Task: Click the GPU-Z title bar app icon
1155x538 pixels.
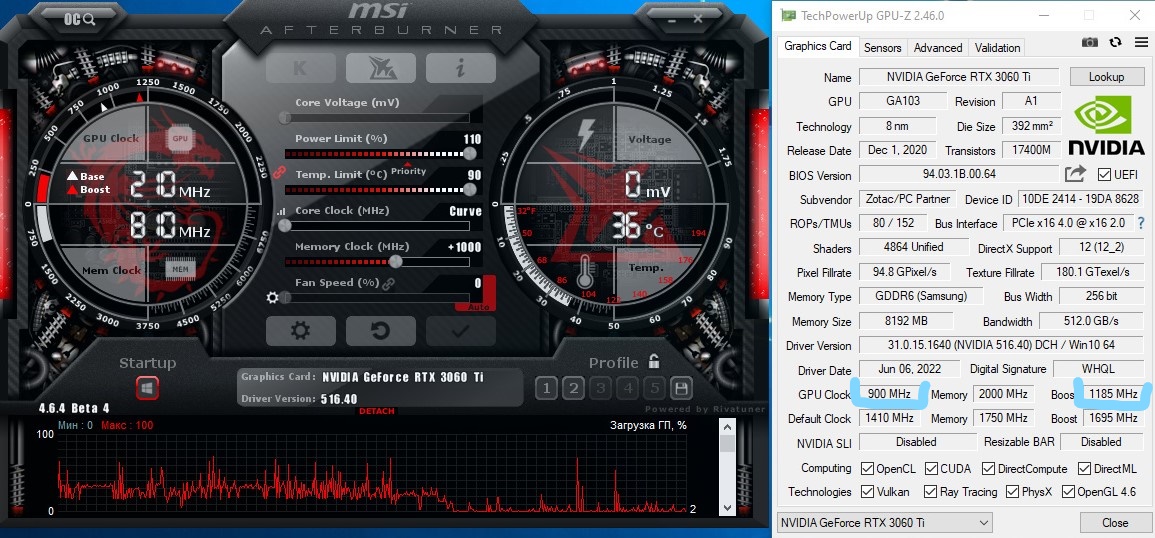Action: [788, 15]
